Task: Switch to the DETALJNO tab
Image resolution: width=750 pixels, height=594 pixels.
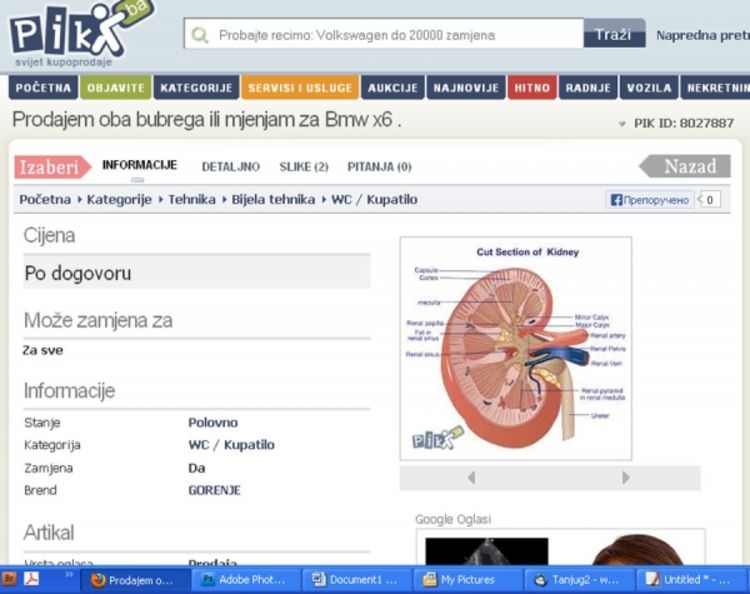Action: coord(231,166)
